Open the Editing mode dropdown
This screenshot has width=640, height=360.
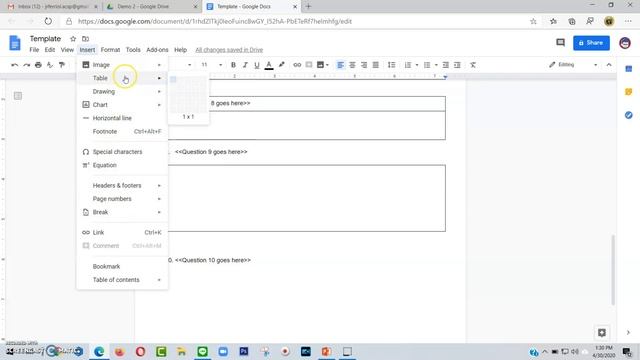(x=573, y=65)
